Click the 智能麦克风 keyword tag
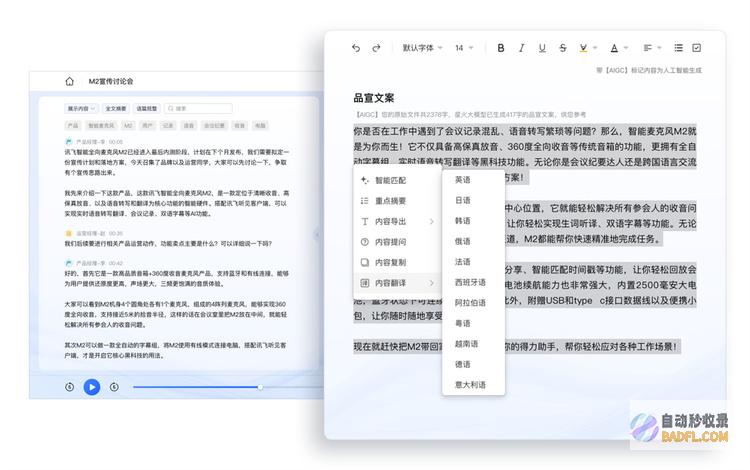This screenshot has height=470, width=750. pos(101,126)
